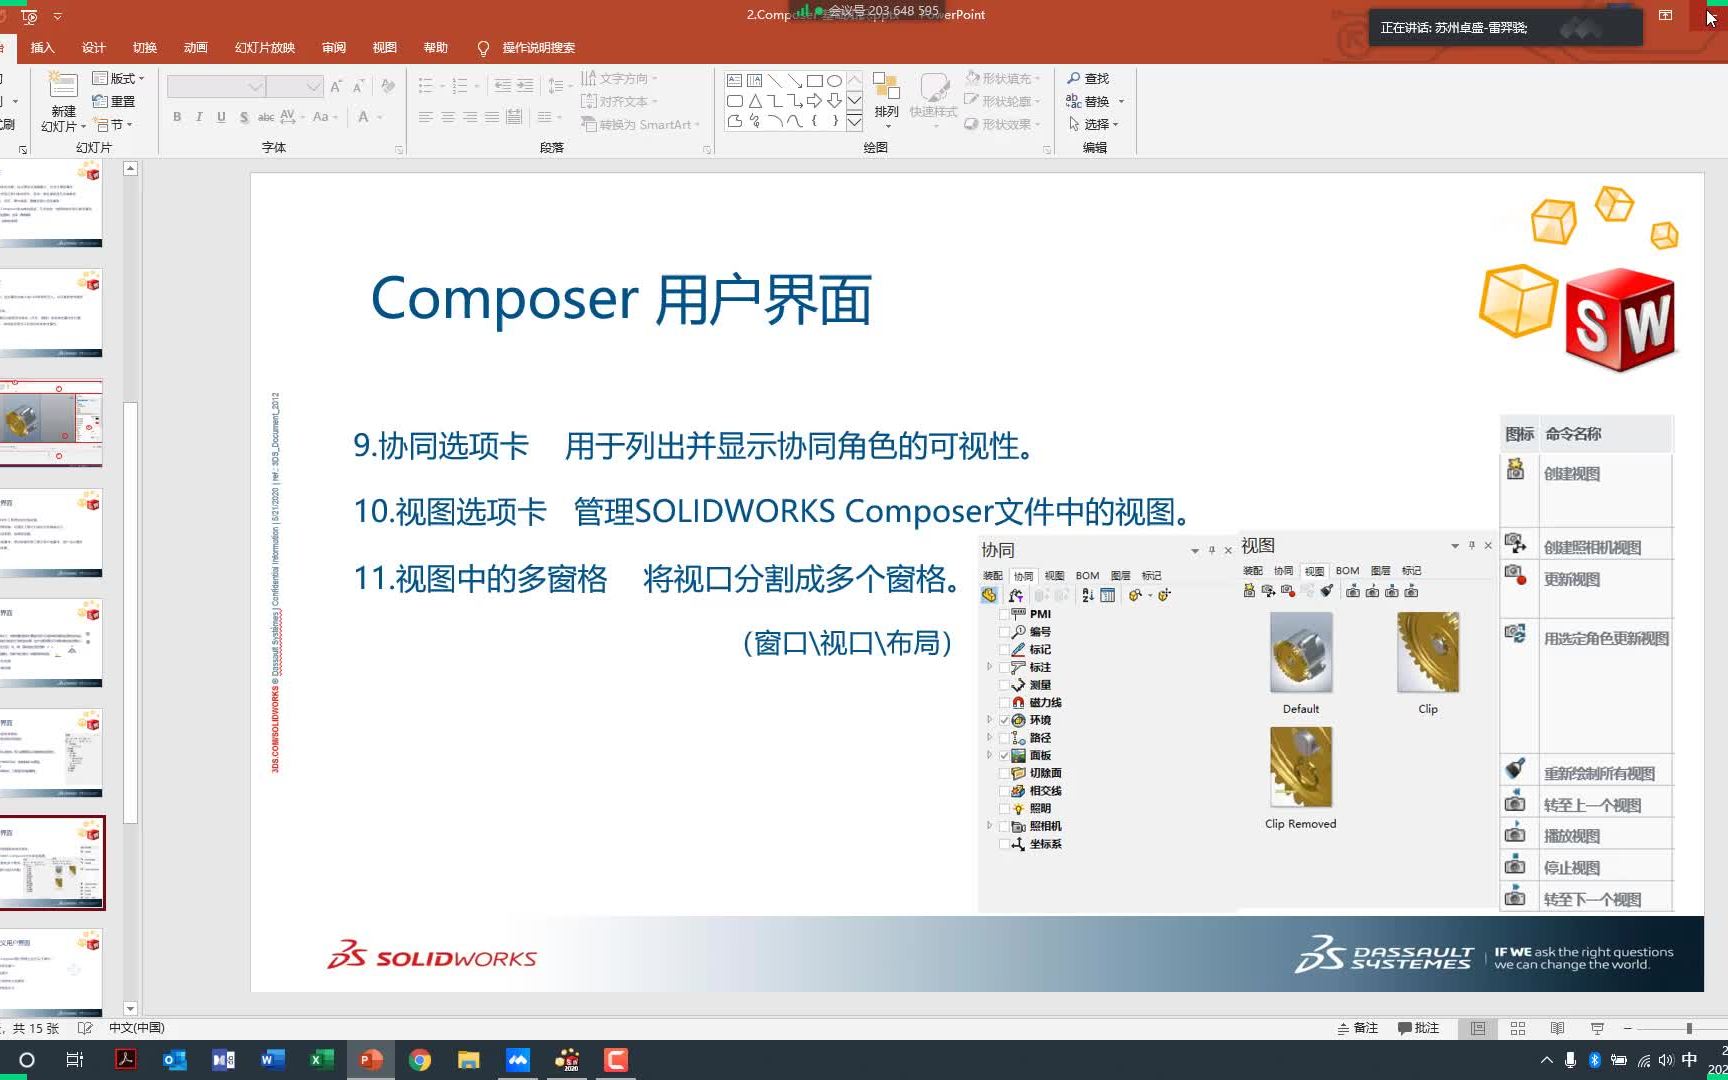Toggle the 照明 checkbox
Viewport: 1728px width, 1080px height.
[1003, 808]
